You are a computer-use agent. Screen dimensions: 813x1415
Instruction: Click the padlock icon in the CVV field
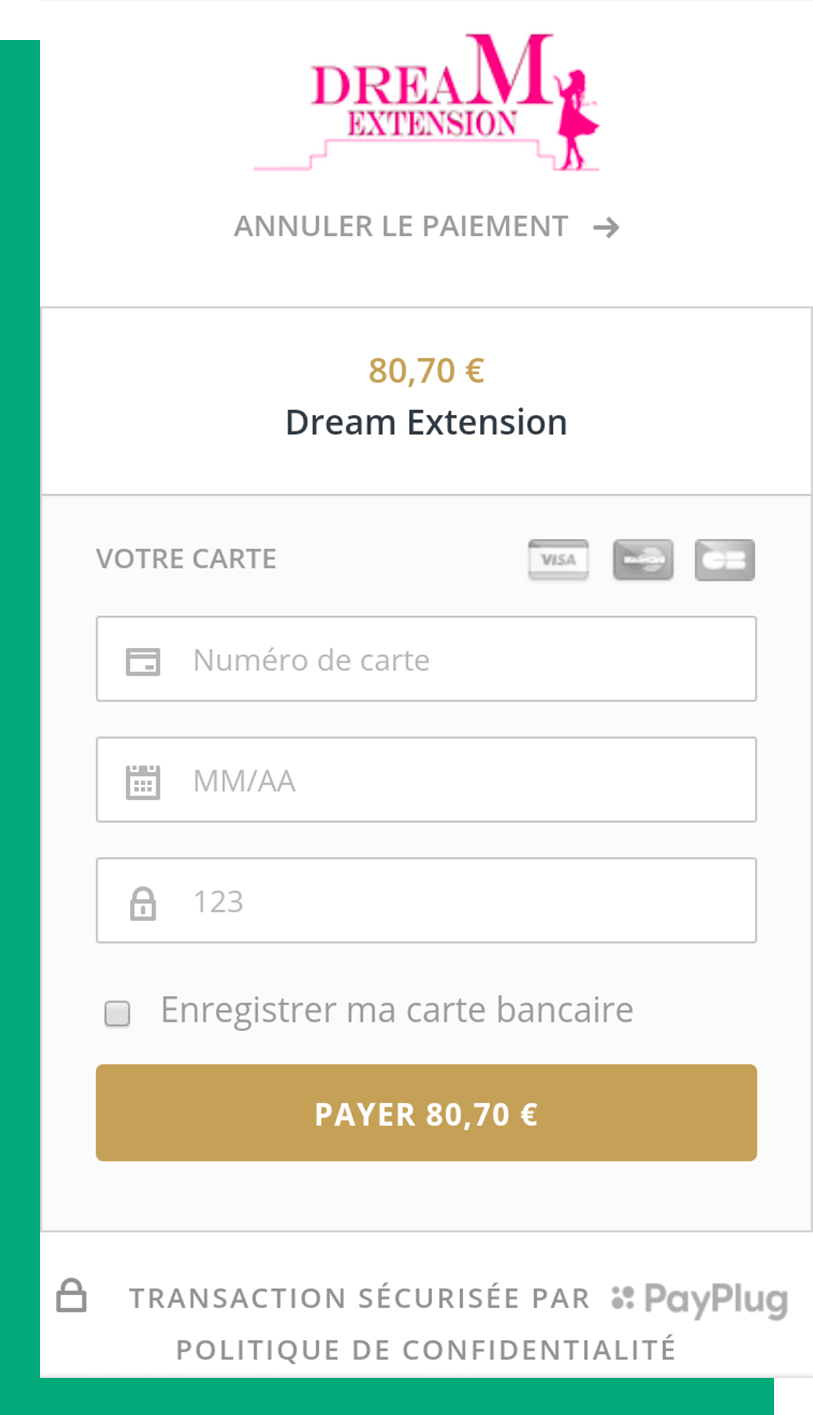tap(144, 901)
